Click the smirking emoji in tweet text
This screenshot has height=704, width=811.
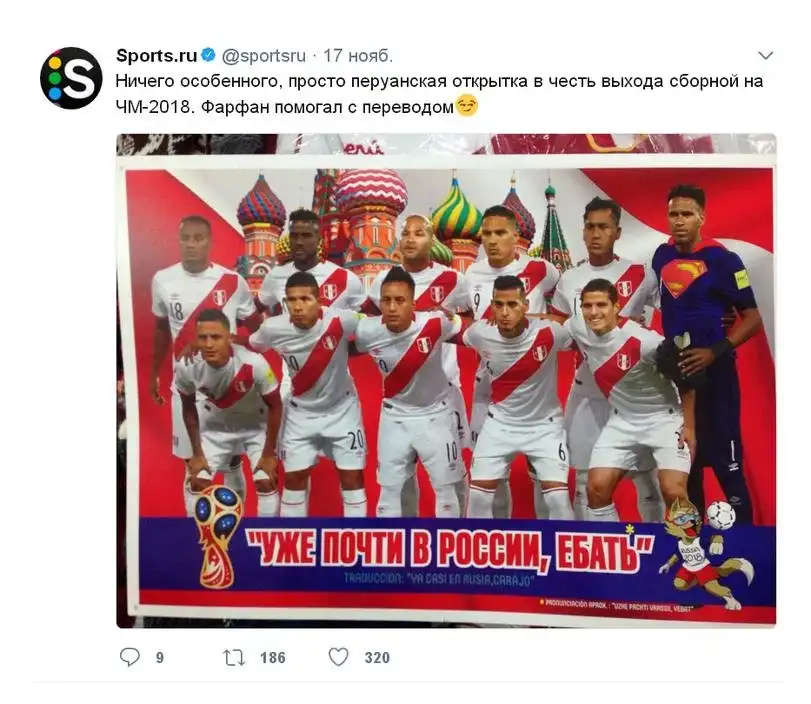466,105
